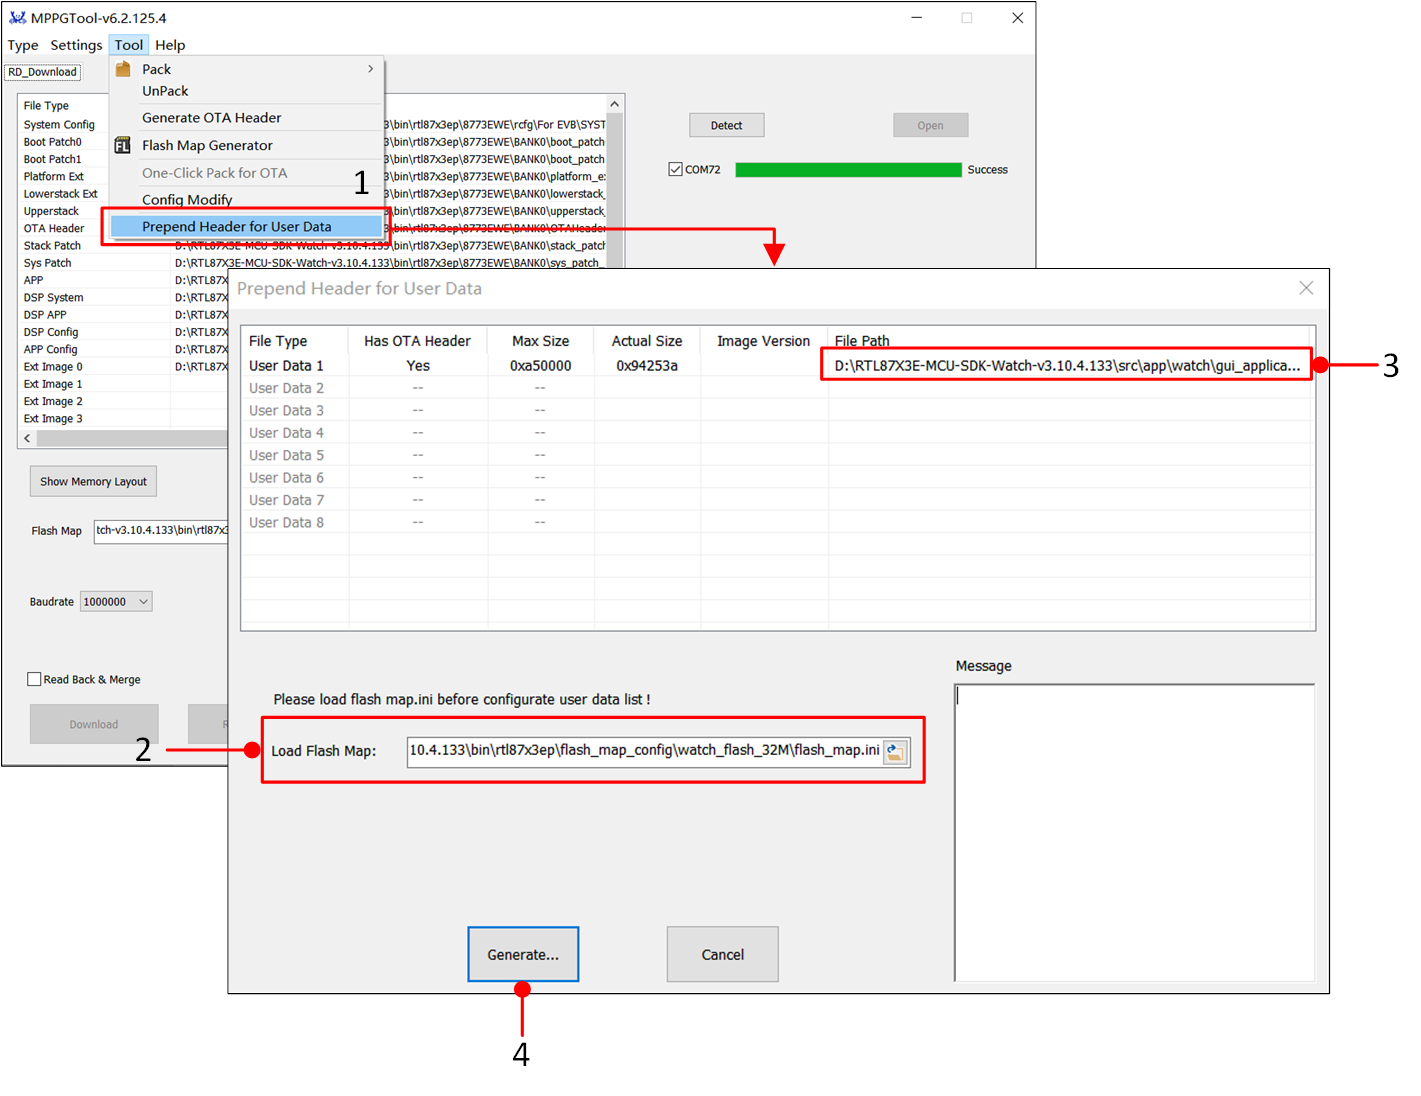The width and height of the screenshot is (1421, 1096).
Task: Click the Detect button
Action: [726, 126]
